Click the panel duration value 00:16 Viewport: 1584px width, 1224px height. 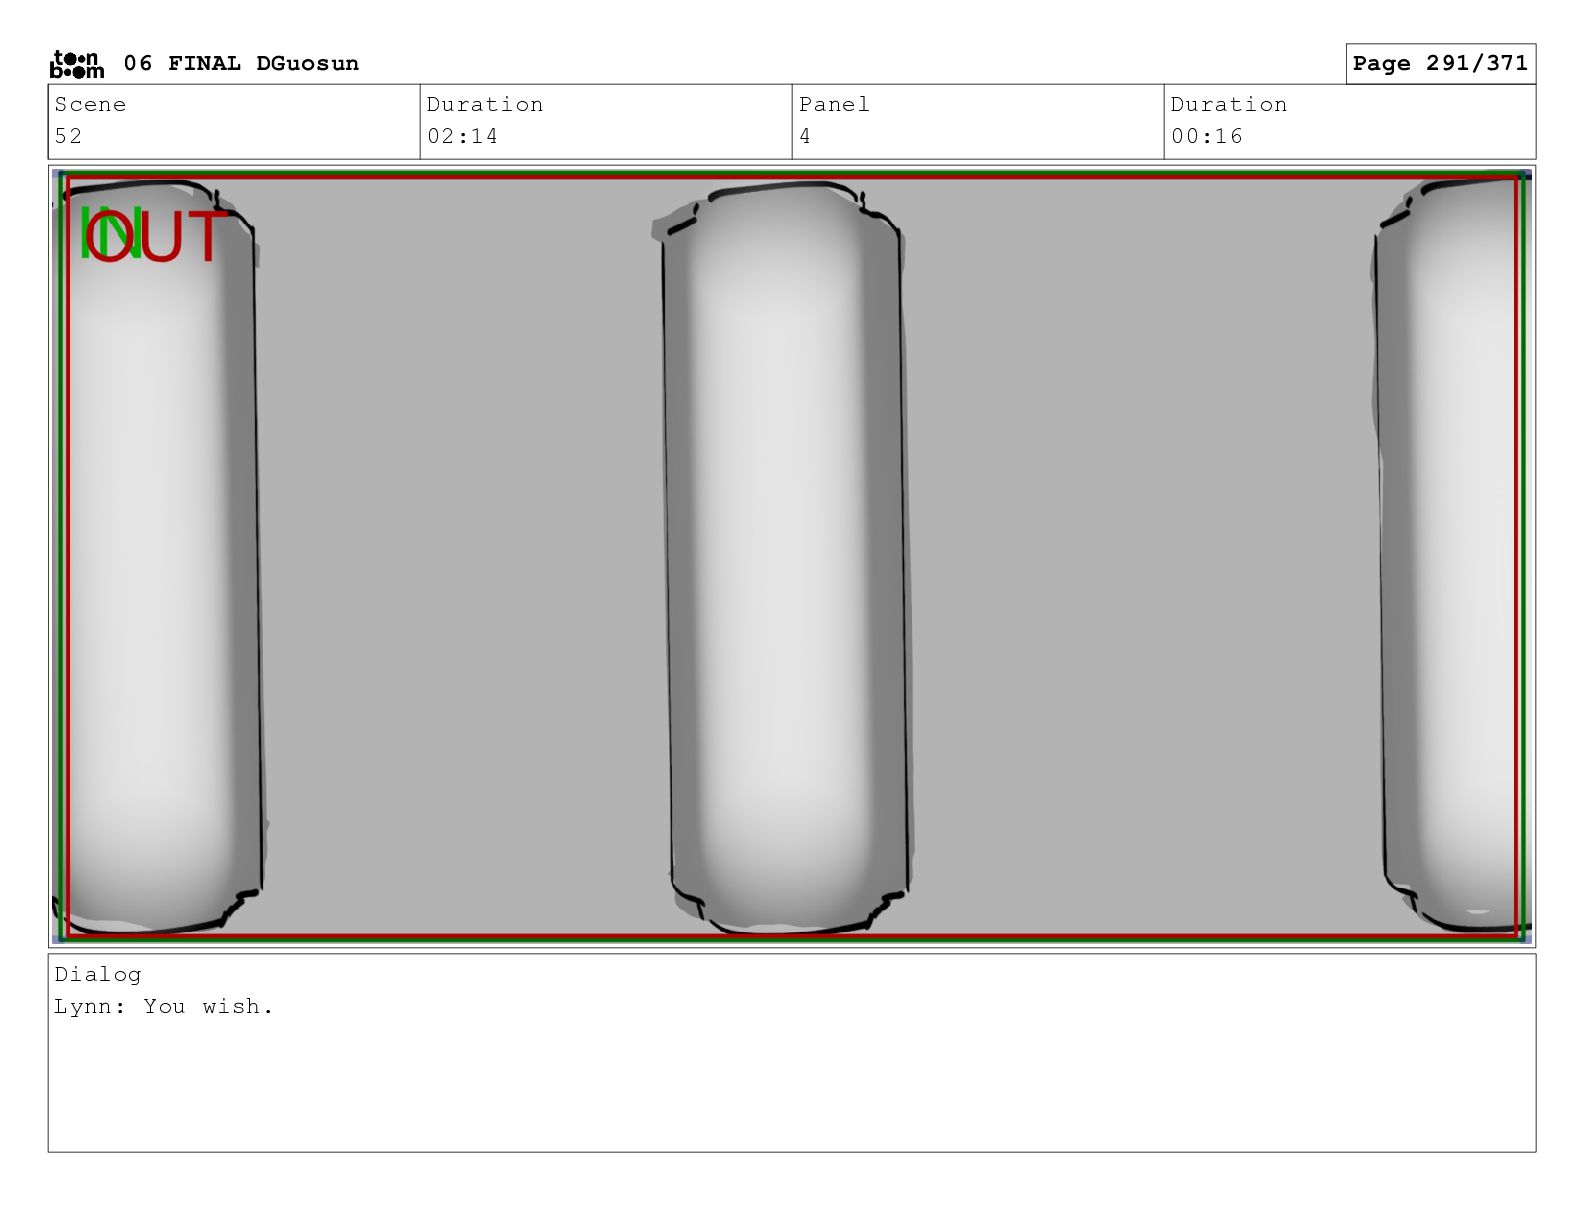coord(1206,137)
